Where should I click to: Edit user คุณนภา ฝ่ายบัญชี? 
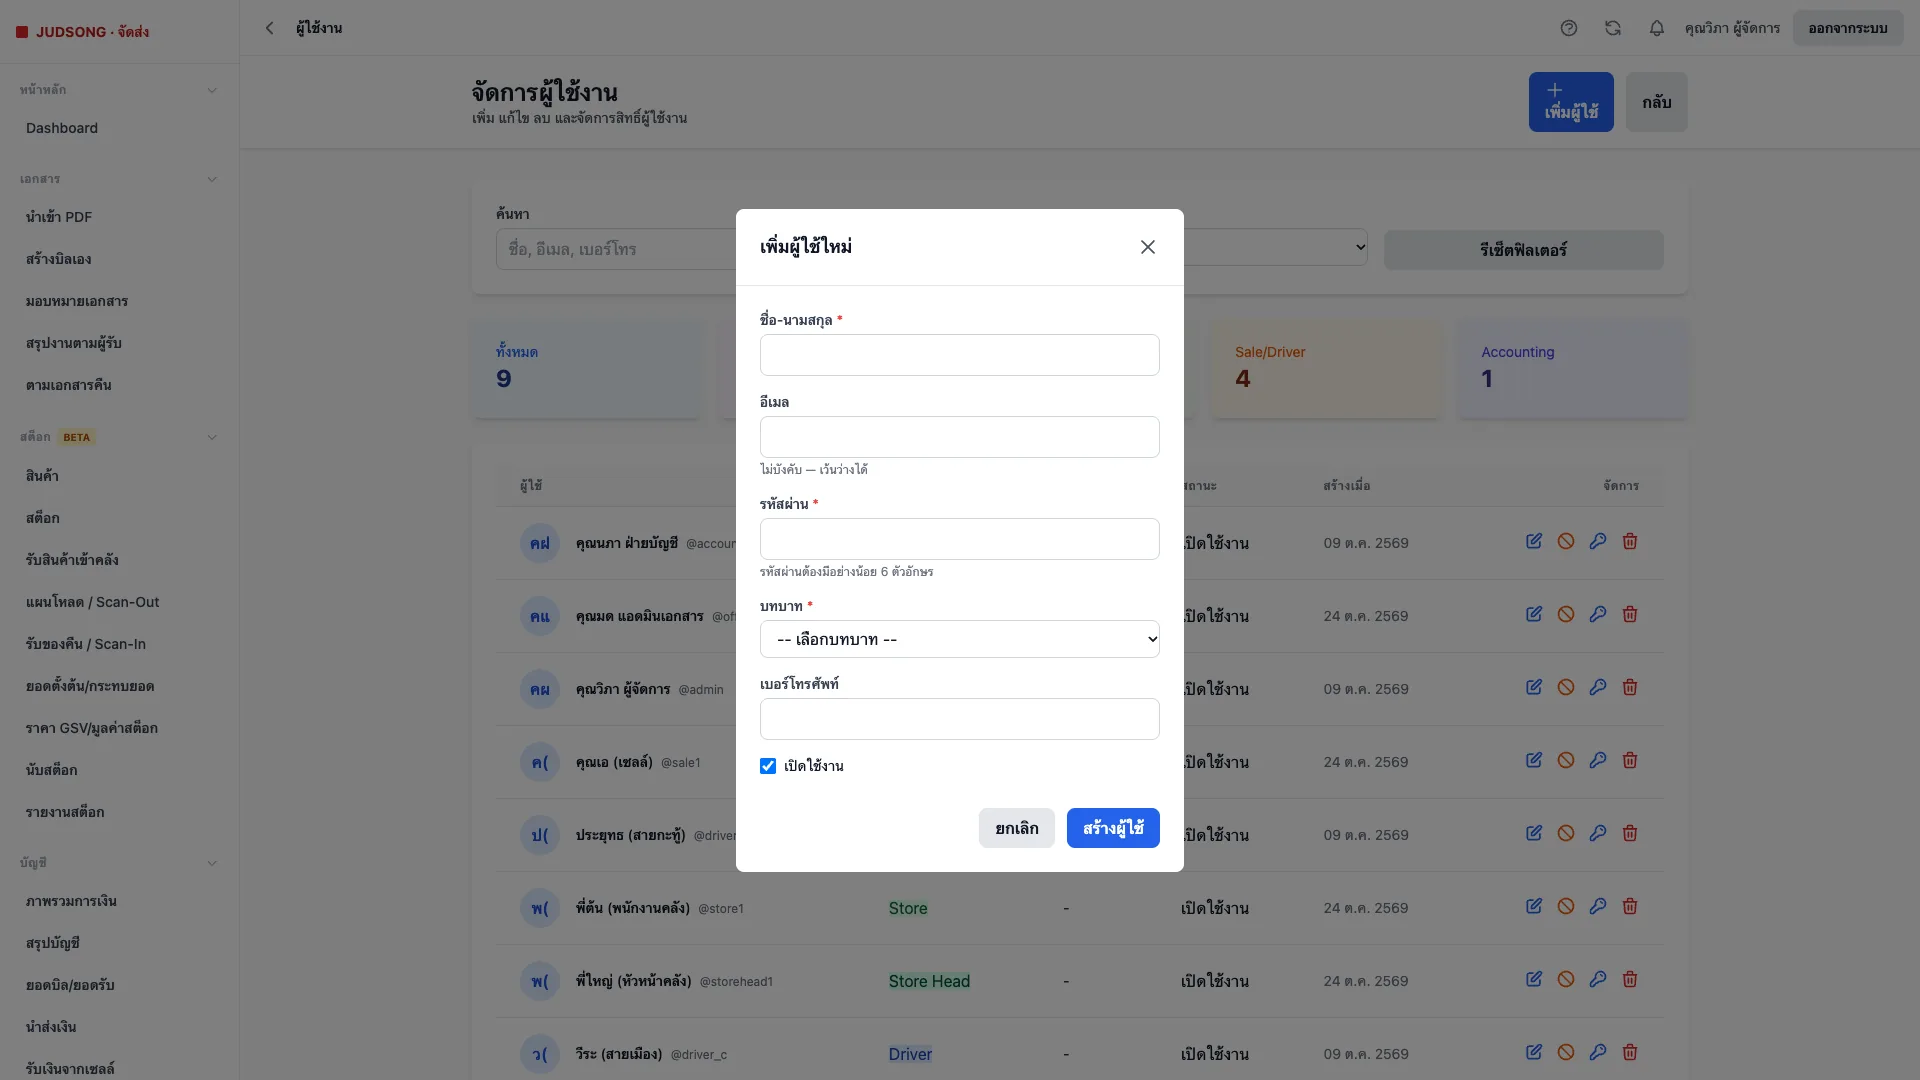(x=1533, y=541)
